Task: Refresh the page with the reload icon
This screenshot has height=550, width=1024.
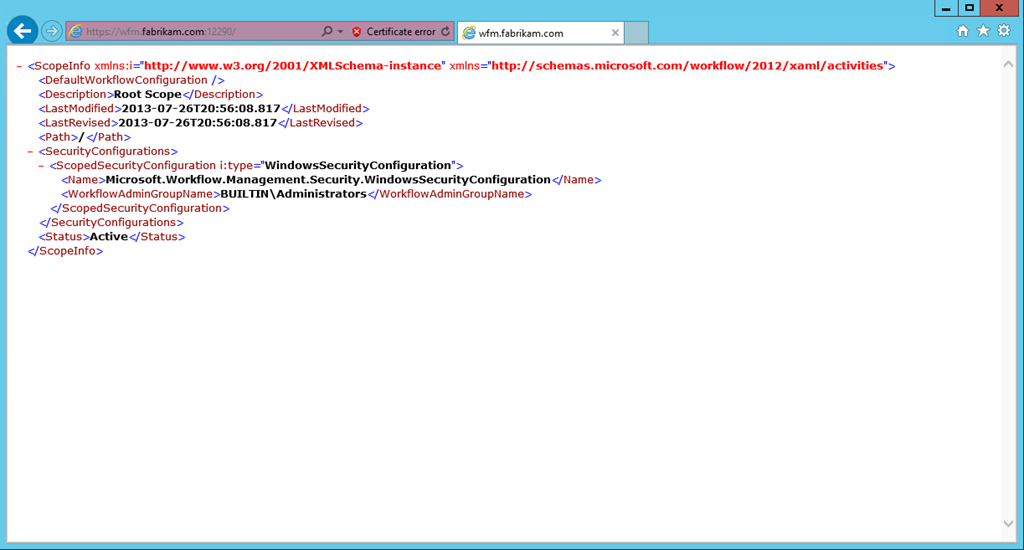Action: coord(445,31)
